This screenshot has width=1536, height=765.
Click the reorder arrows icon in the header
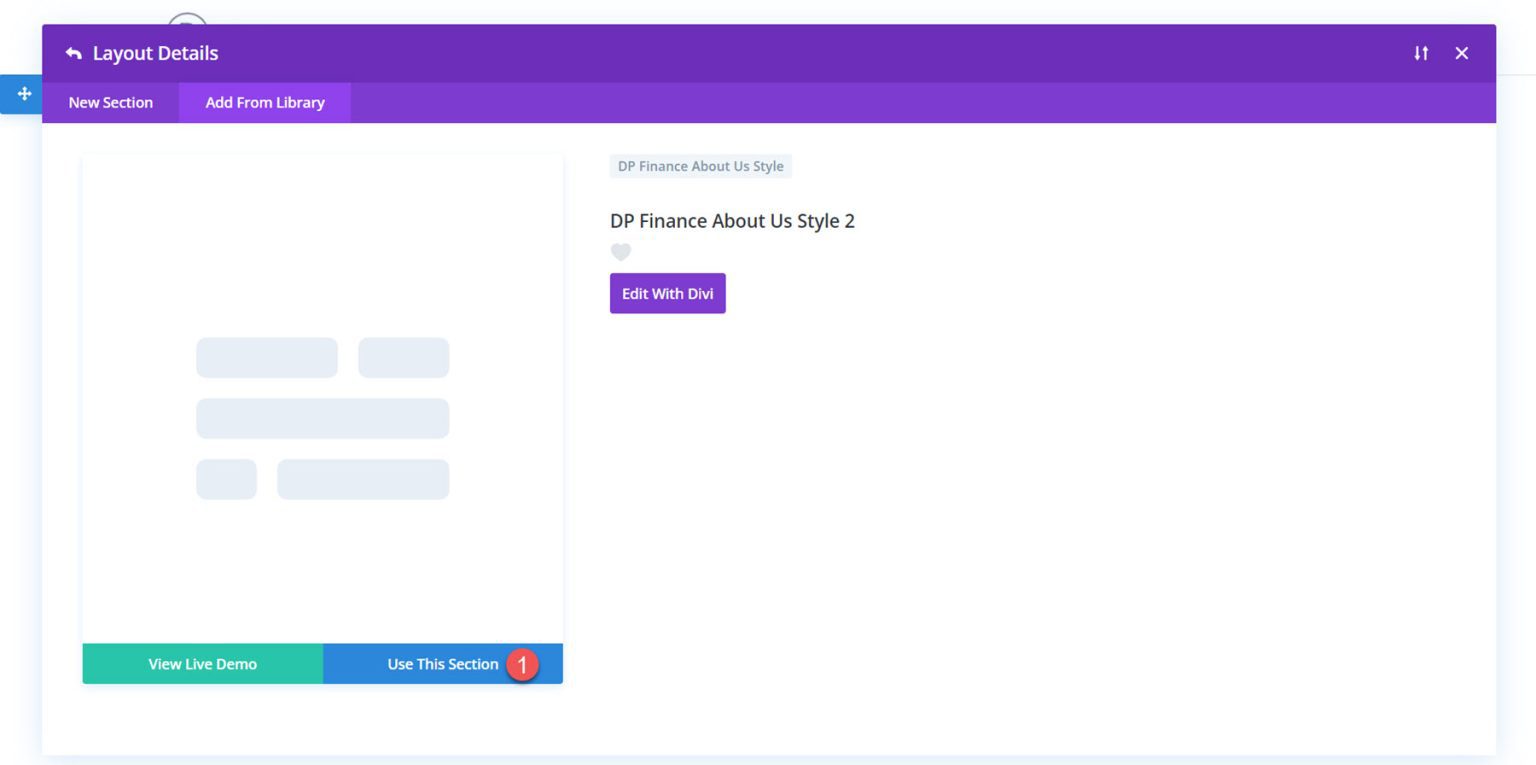tap(1421, 53)
